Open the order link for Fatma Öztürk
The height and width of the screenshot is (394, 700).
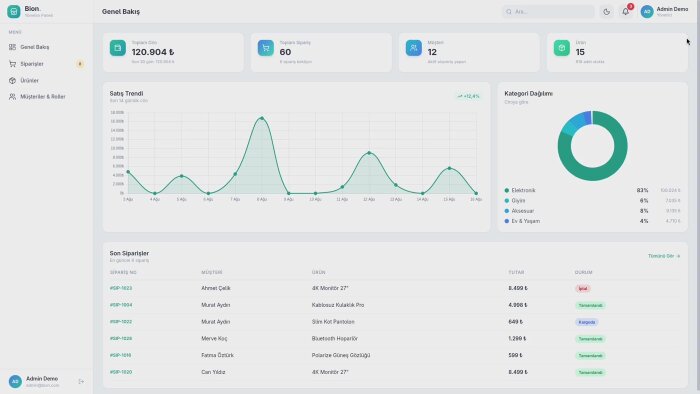tap(121, 355)
